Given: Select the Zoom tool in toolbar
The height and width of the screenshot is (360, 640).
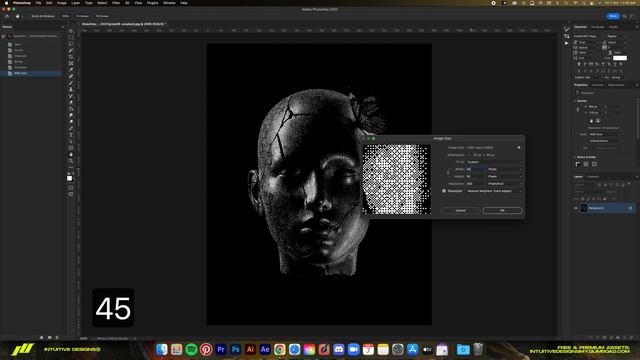Looking at the screenshot, I should tap(71, 161).
